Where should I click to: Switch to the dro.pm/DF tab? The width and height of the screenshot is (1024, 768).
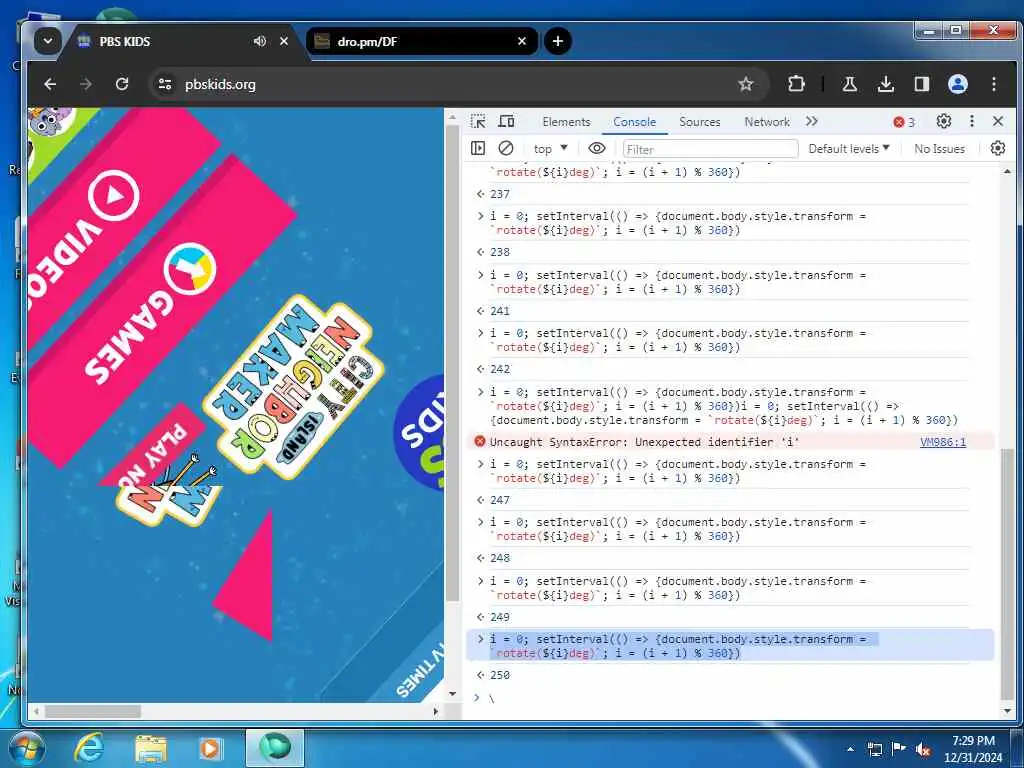click(x=421, y=41)
